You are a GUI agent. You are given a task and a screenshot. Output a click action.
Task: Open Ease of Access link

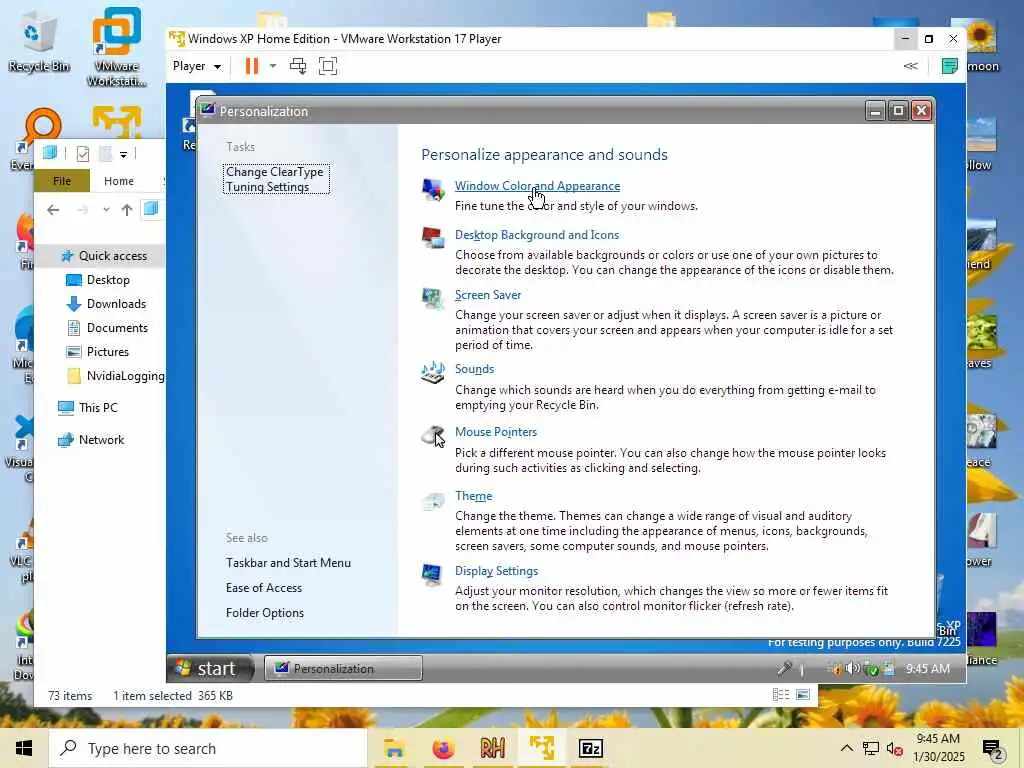pos(264,588)
